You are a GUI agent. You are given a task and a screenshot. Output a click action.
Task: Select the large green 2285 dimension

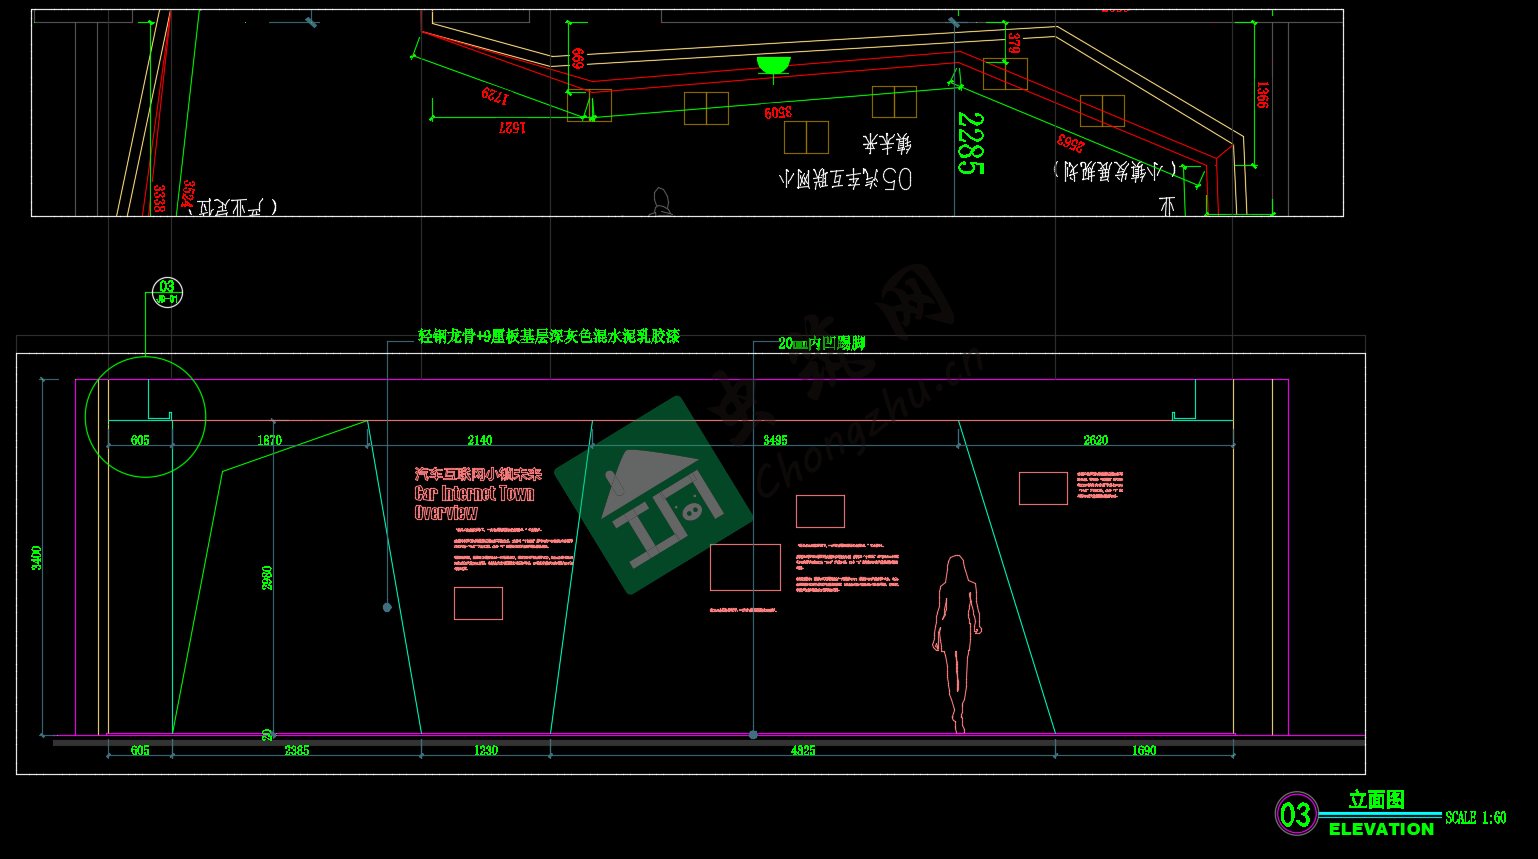(969, 143)
